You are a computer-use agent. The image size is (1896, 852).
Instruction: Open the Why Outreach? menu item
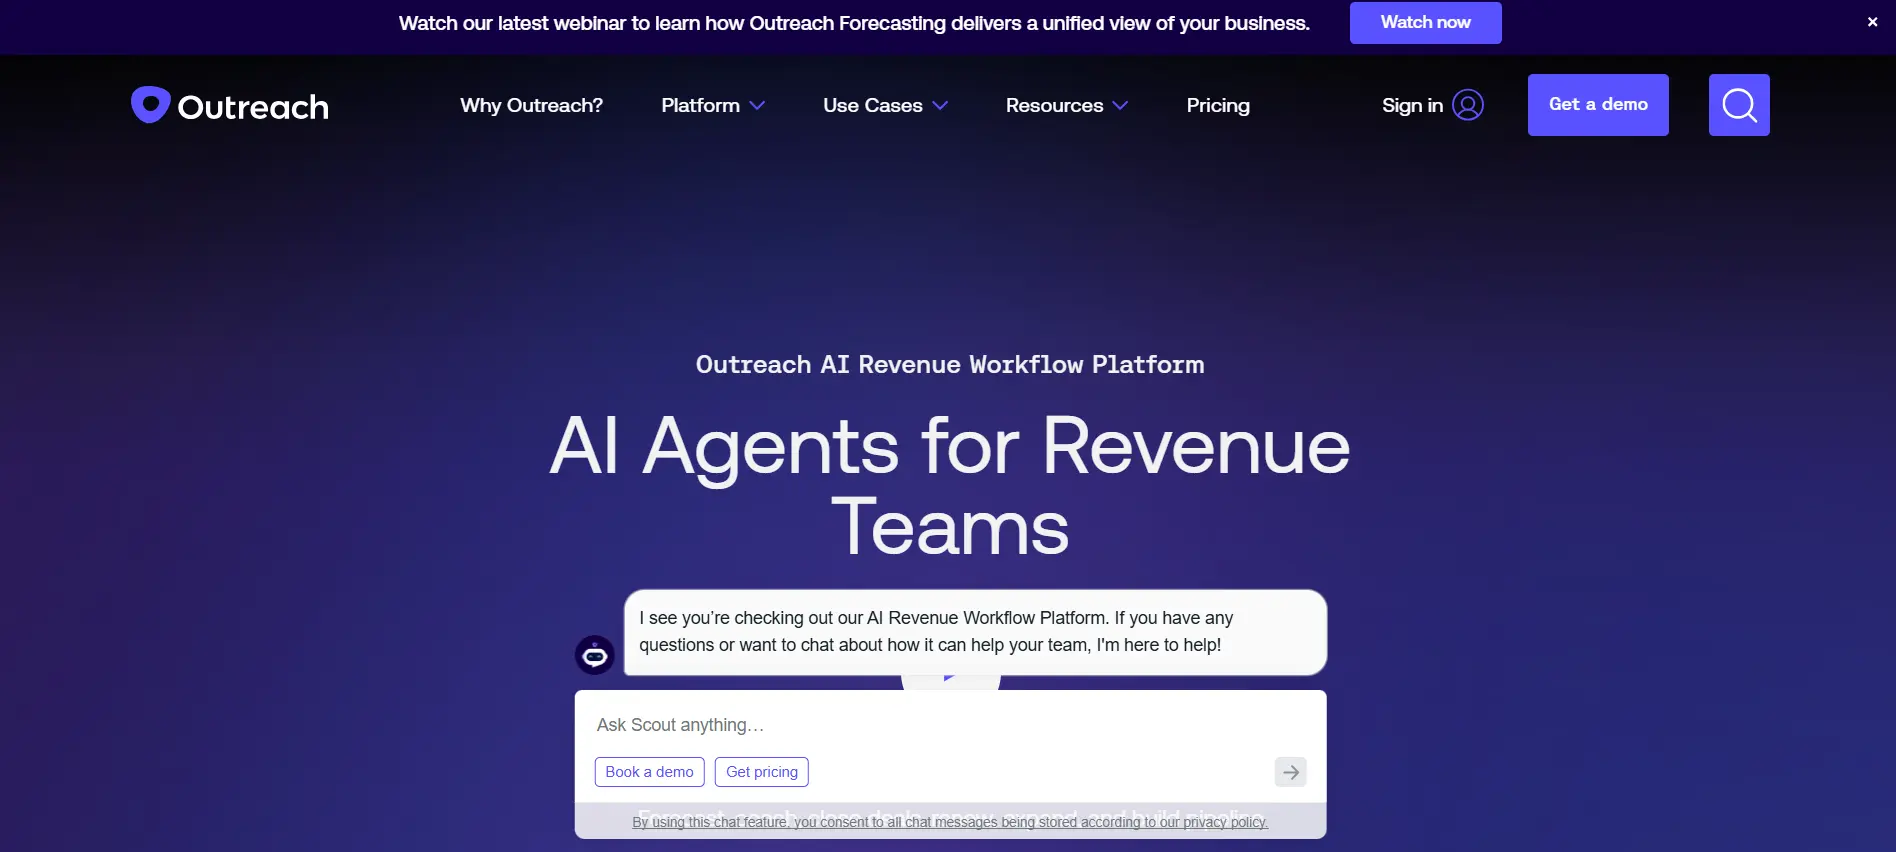point(531,106)
